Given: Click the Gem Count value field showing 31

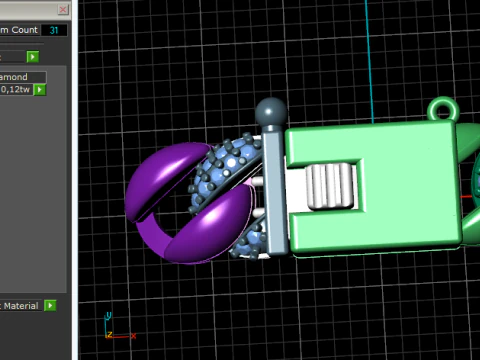Looking at the screenshot, I should (54, 30).
